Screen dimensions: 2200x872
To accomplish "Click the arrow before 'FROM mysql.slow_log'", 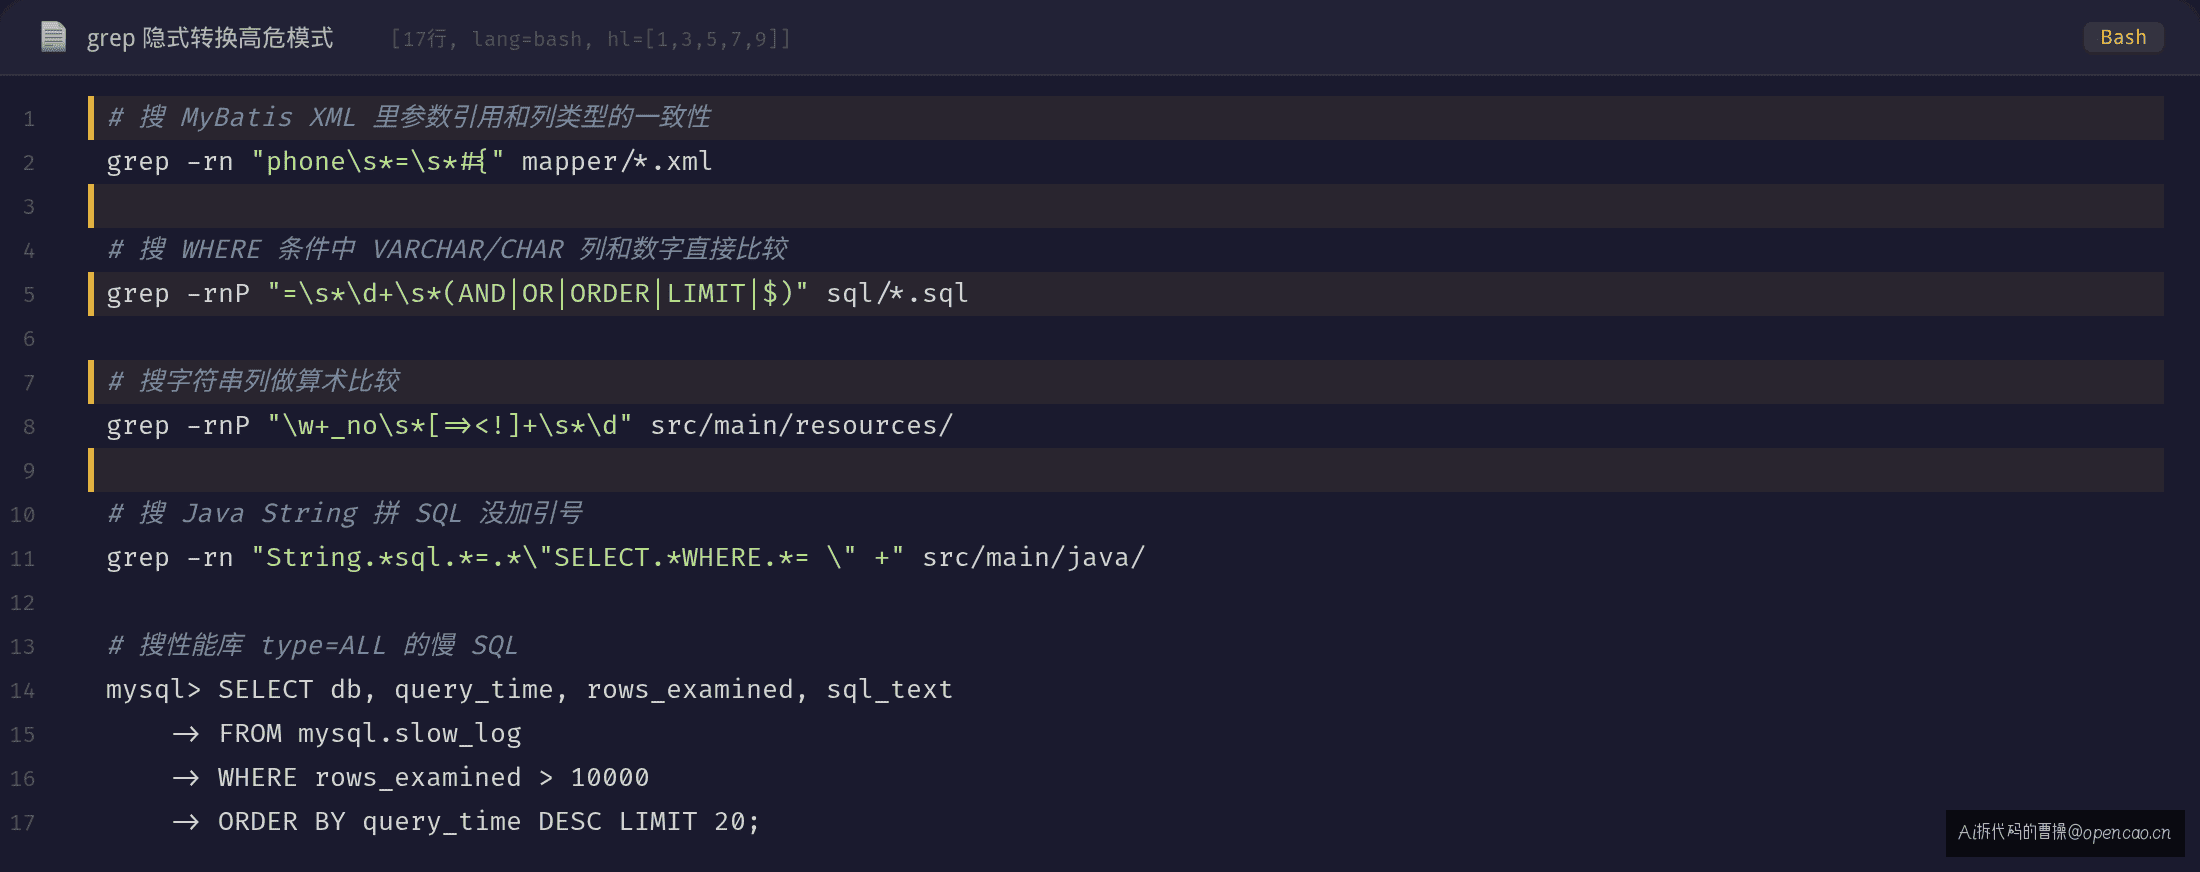I will (186, 734).
